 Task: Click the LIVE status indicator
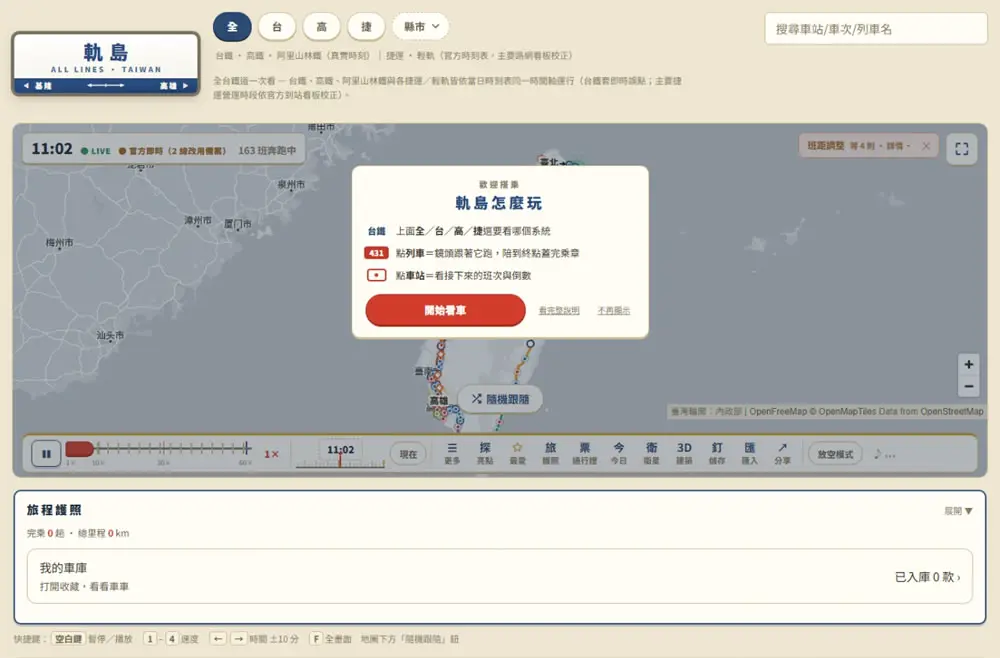pyautogui.click(x=96, y=151)
